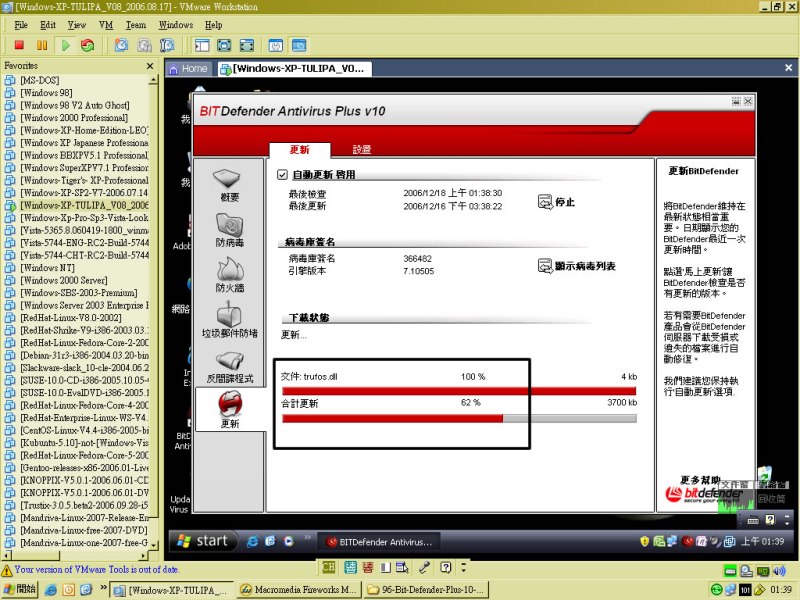Image resolution: width=800 pixels, height=600 pixels.
Task: Open the Team menu
Action: (136, 25)
